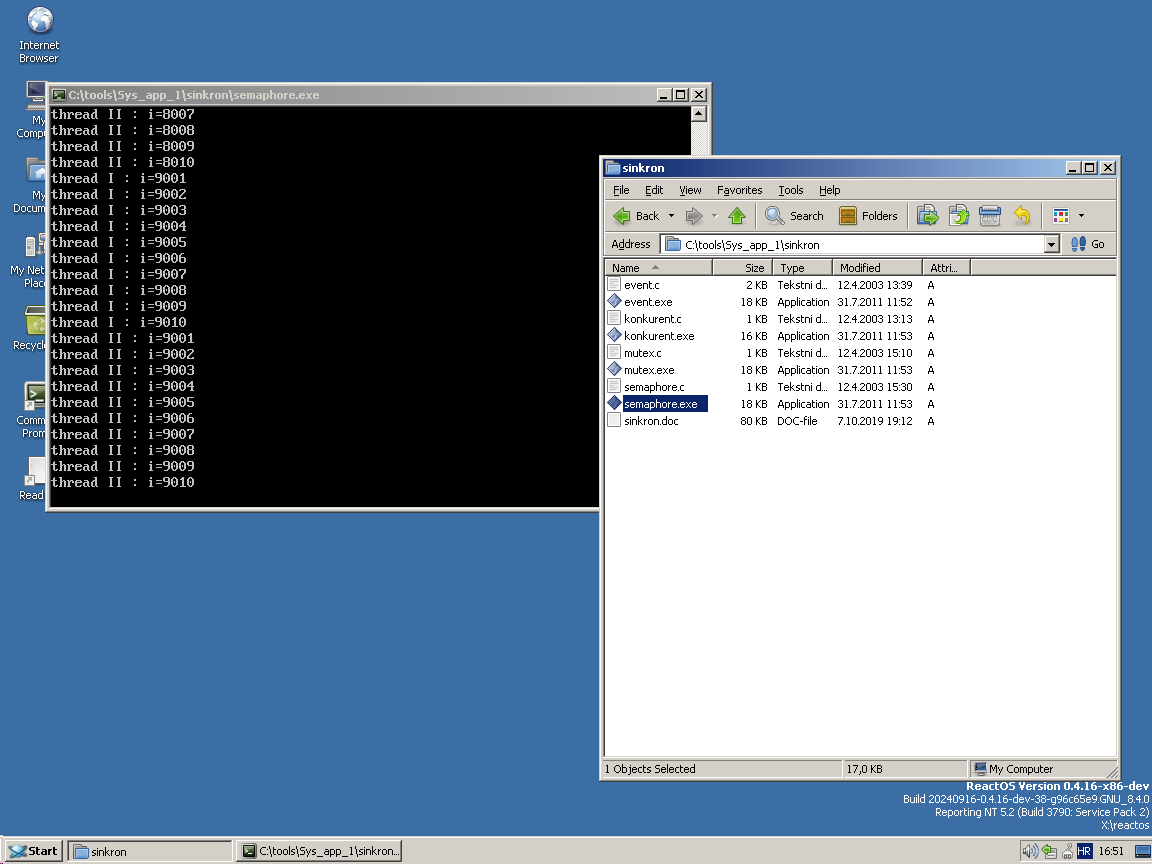Image resolution: width=1152 pixels, height=864 pixels.
Task: Click the Go button
Action: (1088, 244)
